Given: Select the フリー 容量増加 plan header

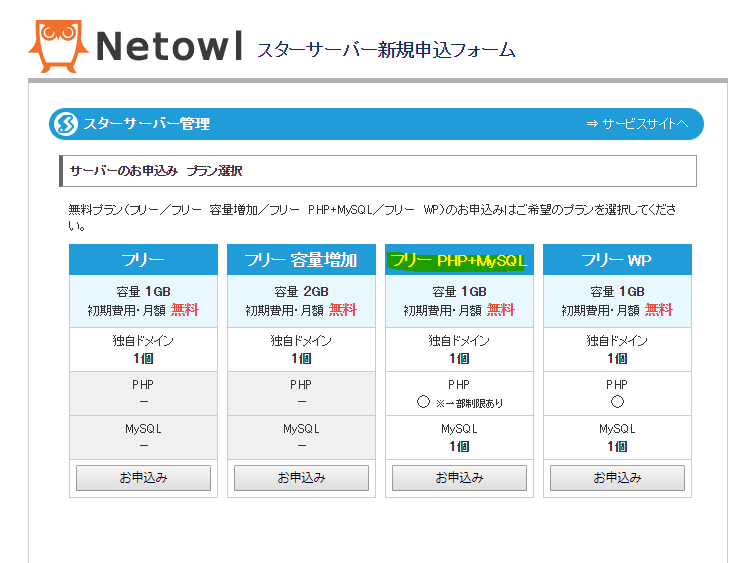Looking at the screenshot, I should [301, 260].
